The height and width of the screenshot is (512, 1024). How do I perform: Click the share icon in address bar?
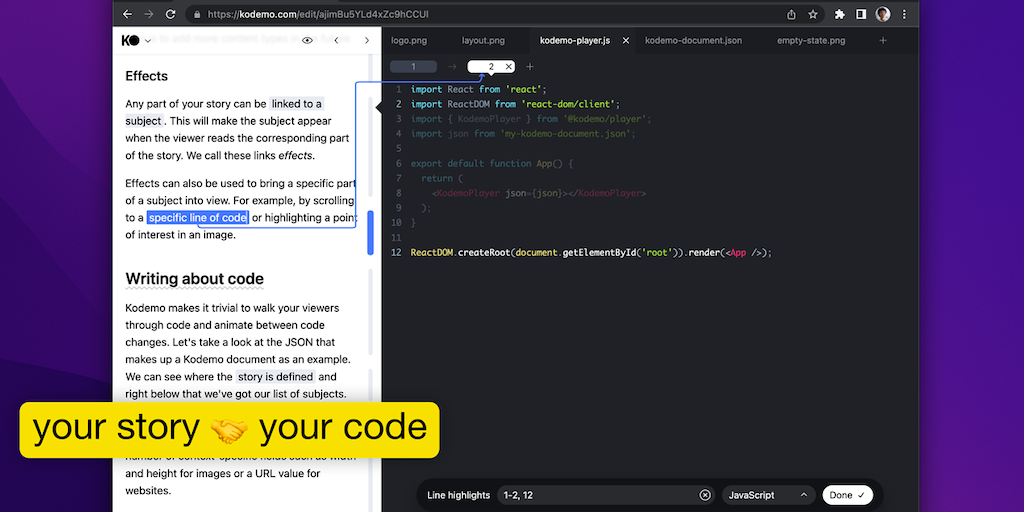792,14
